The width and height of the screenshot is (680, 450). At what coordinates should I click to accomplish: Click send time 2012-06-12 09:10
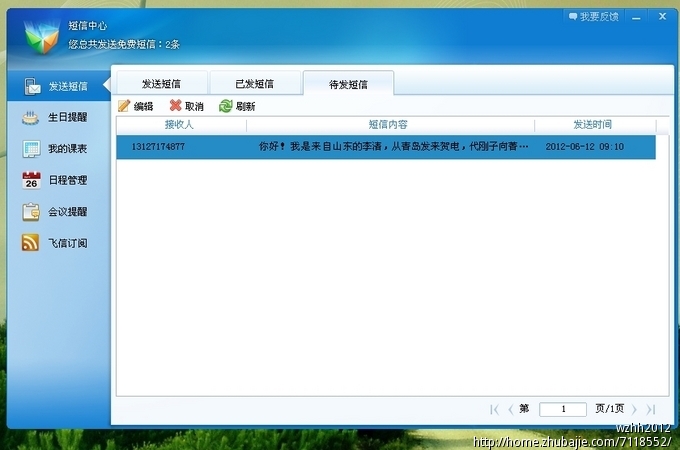coord(585,147)
